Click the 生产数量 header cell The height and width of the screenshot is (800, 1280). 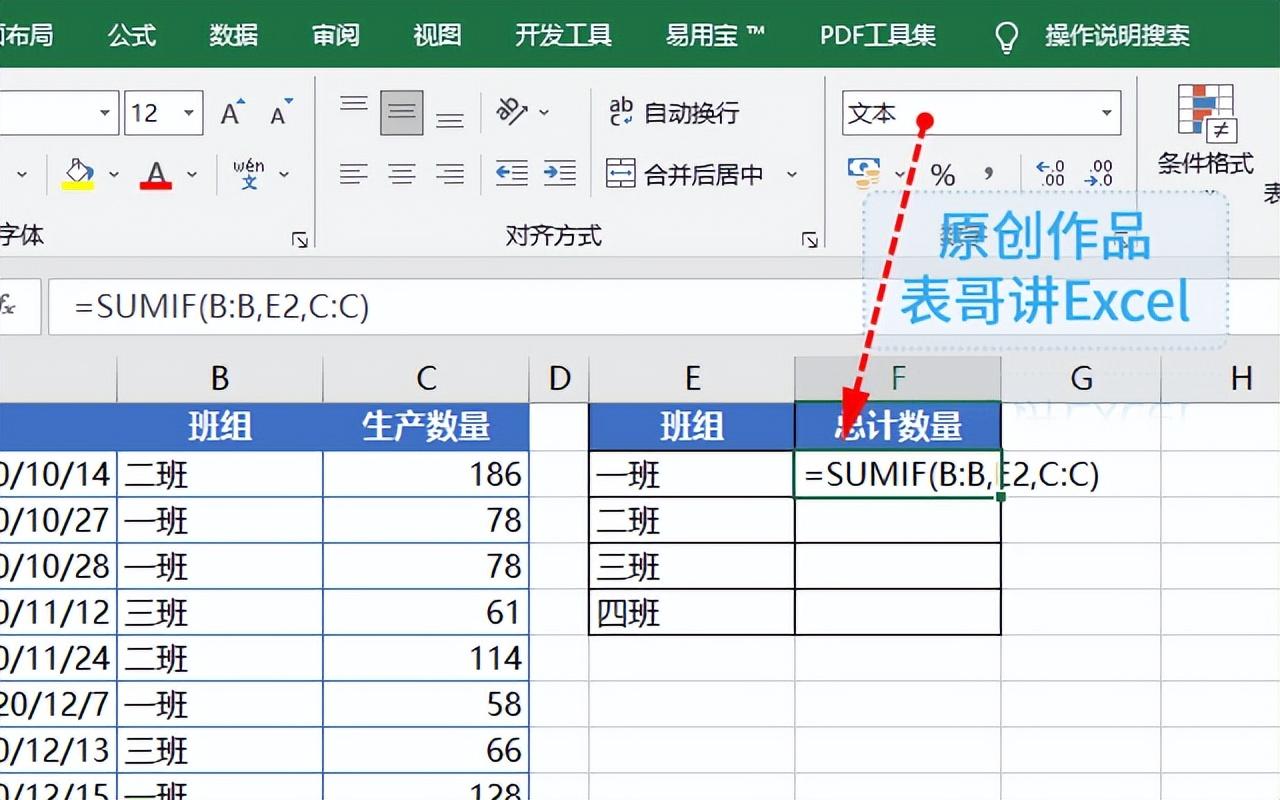(426, 427)
